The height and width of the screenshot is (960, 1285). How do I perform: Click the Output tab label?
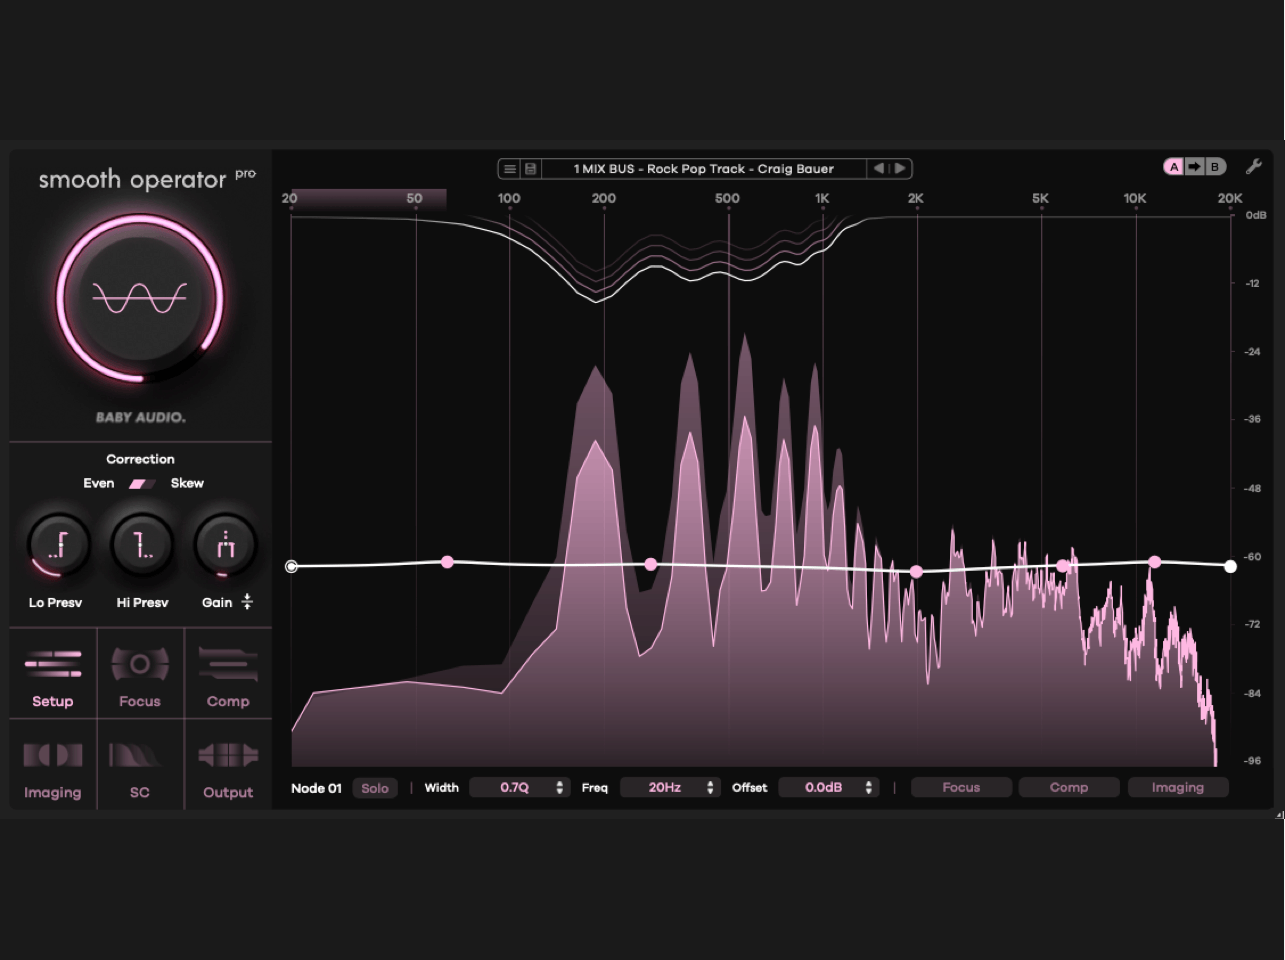coord(228,793)
